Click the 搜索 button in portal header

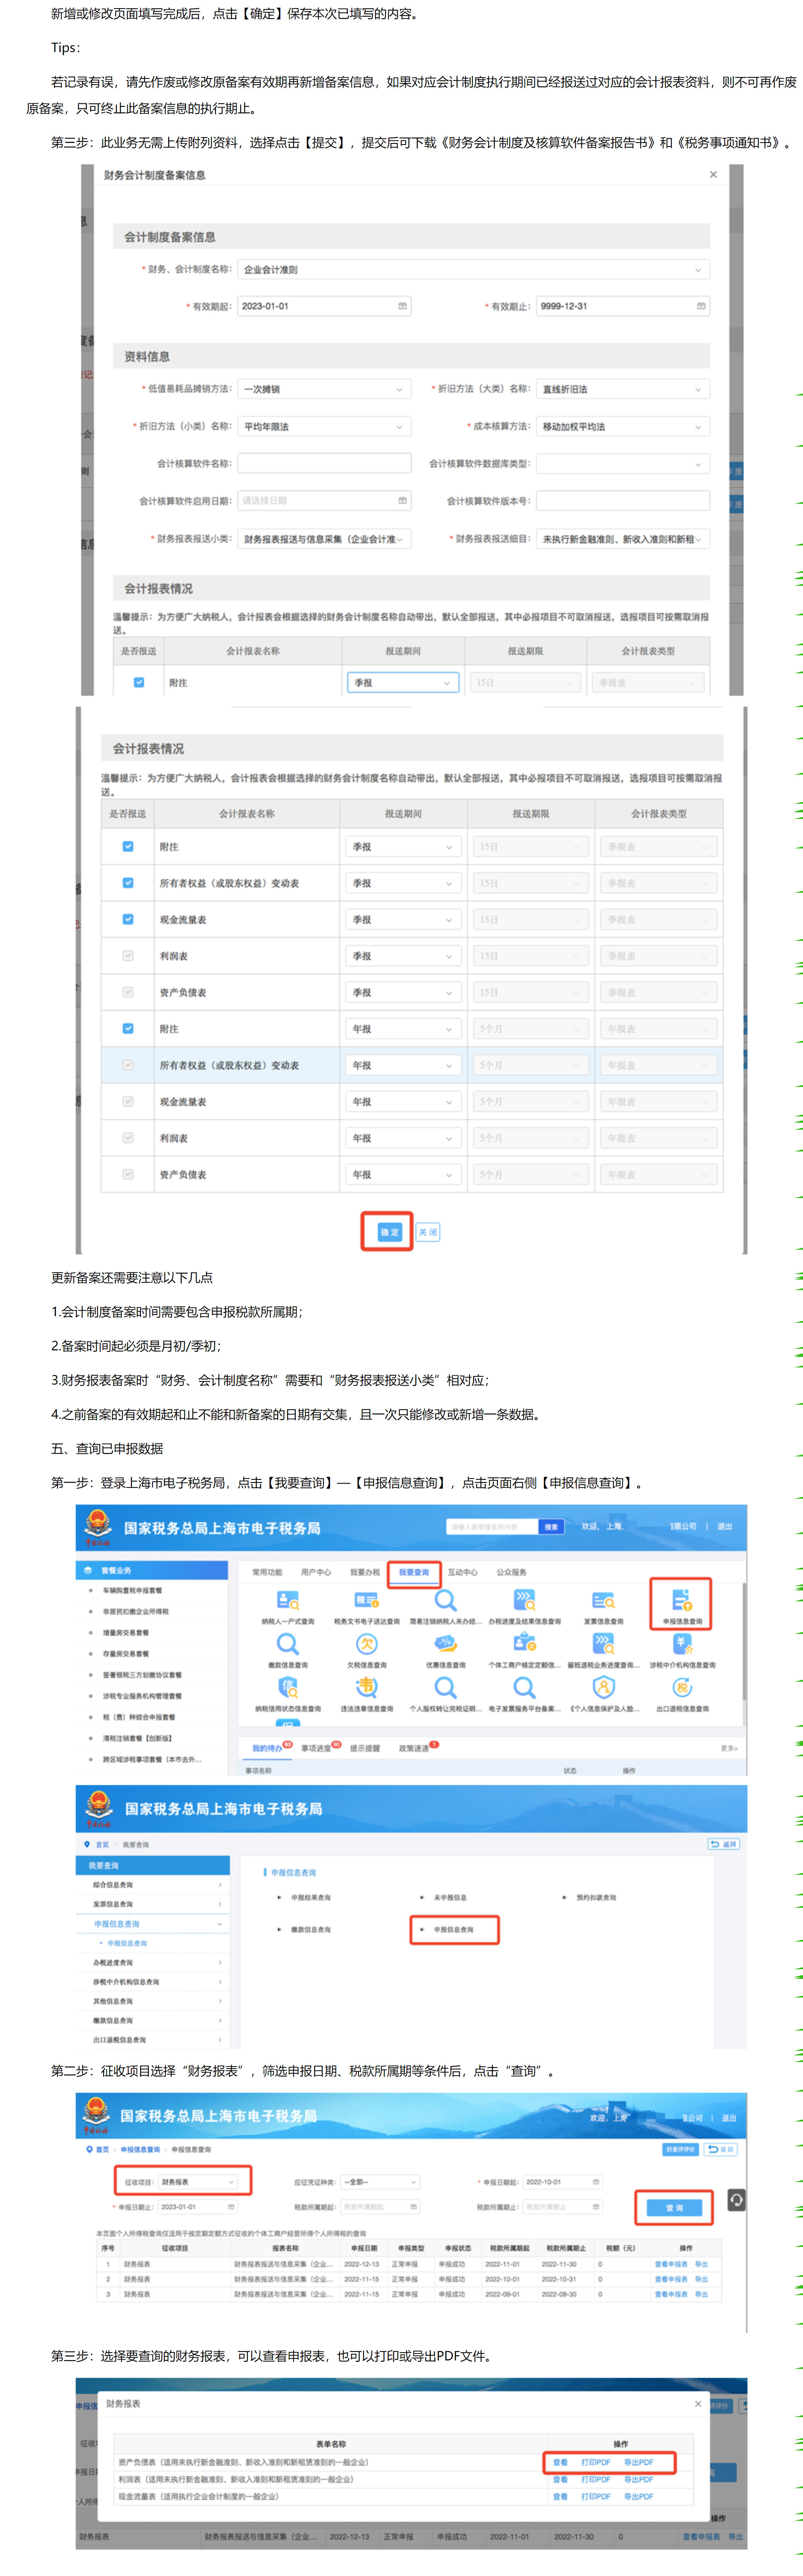(551, 1527)
